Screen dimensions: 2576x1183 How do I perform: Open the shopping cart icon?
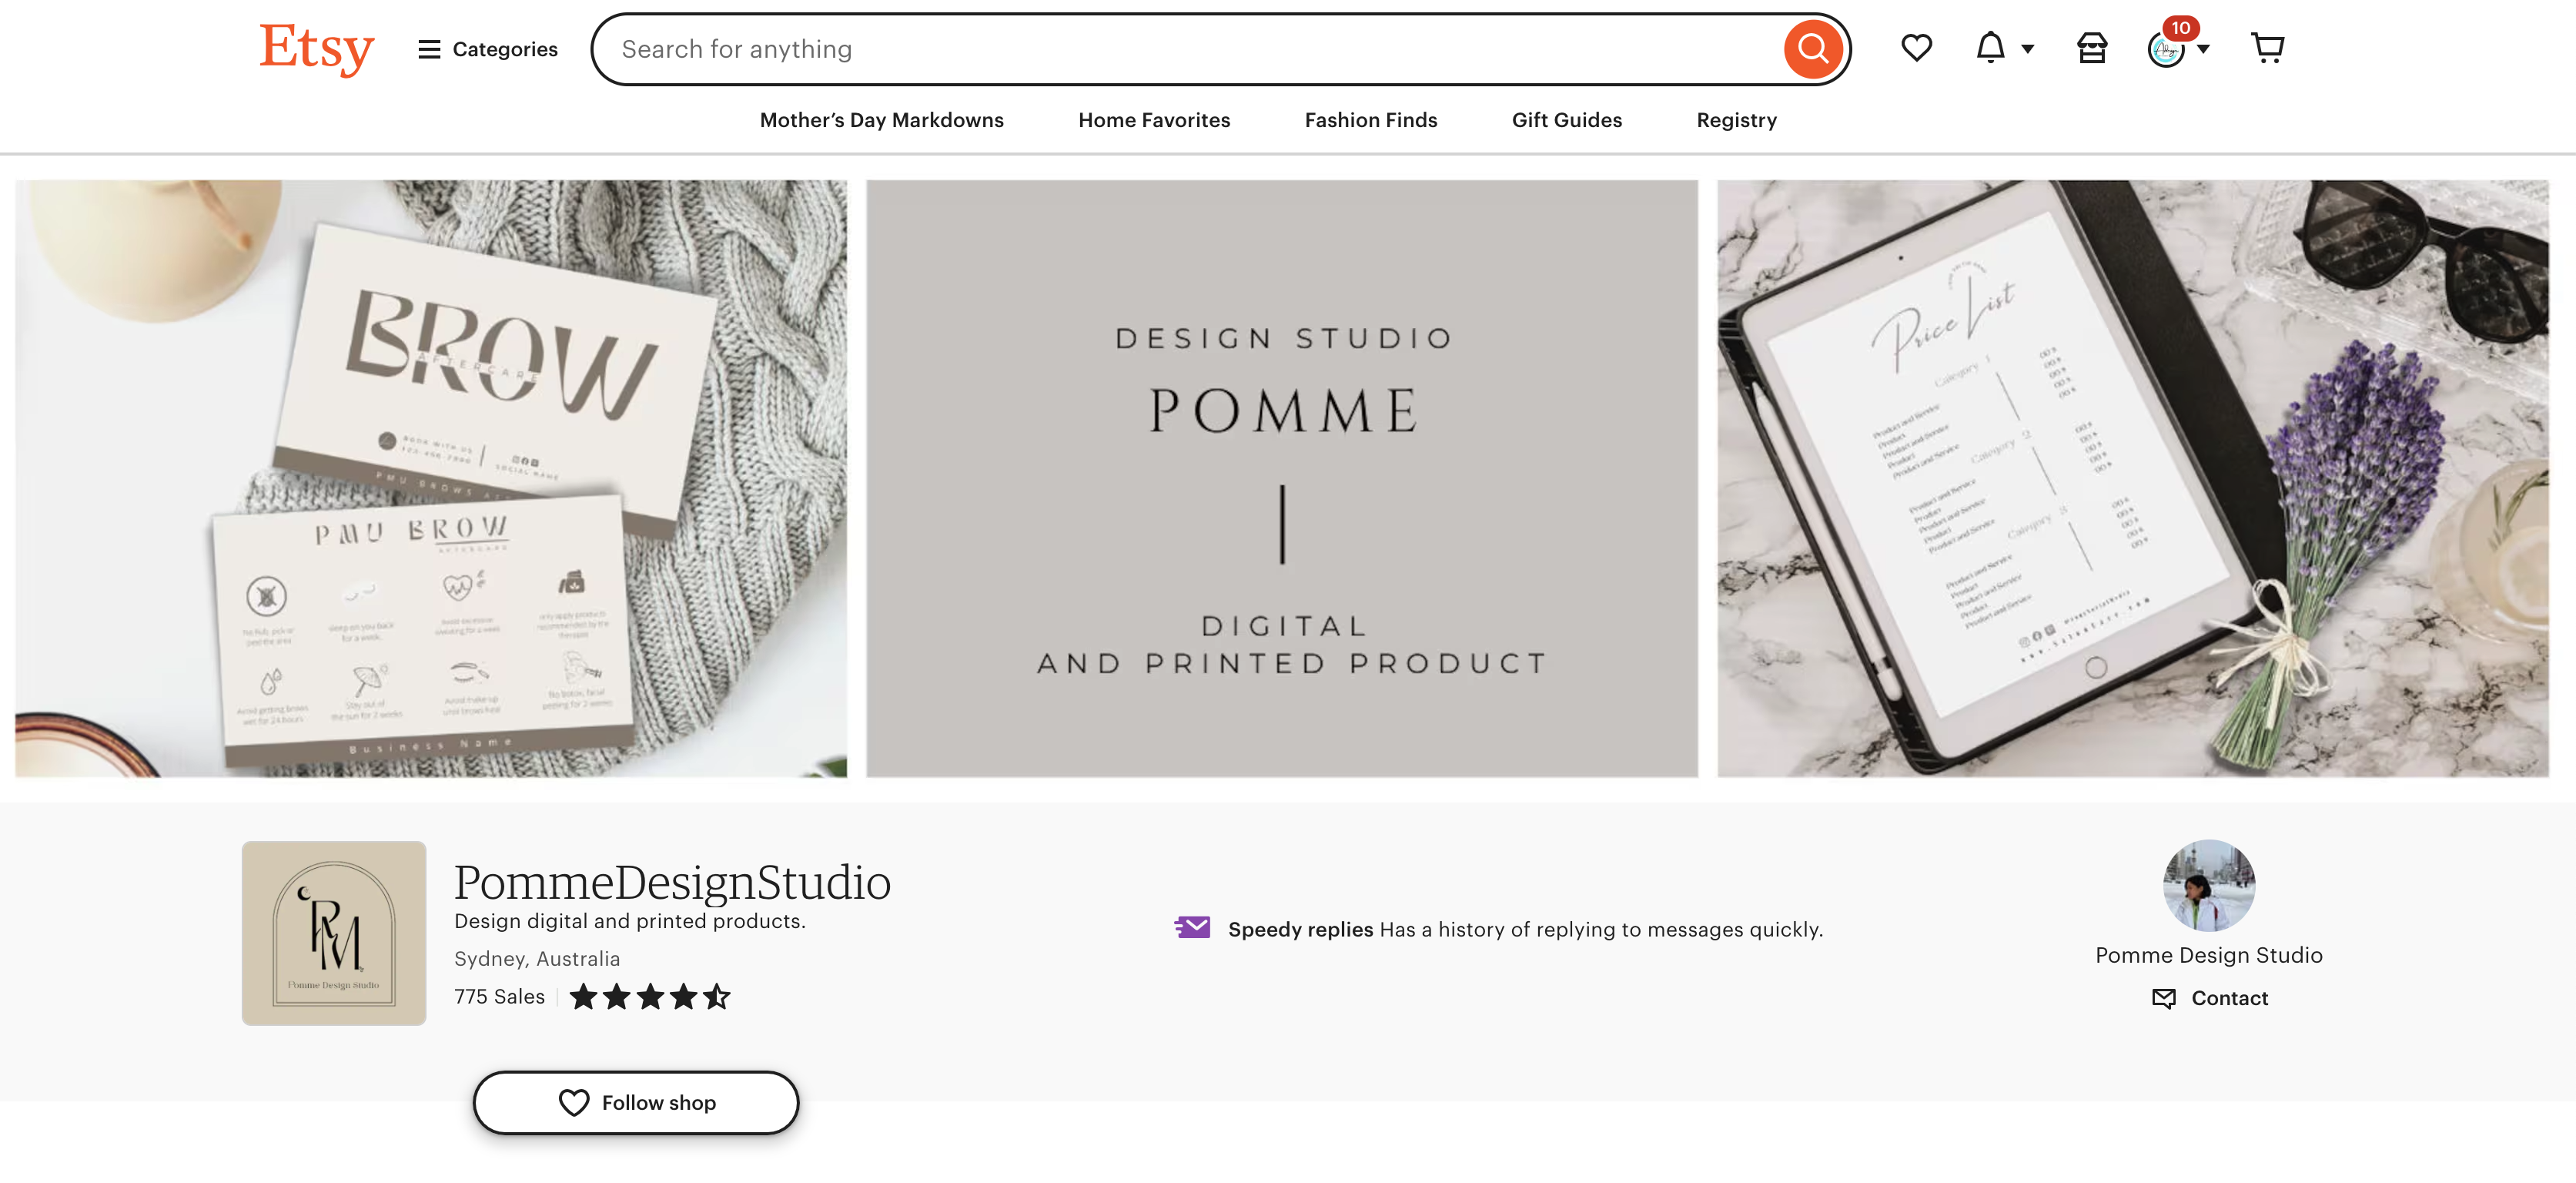(x=2267, y=48)
